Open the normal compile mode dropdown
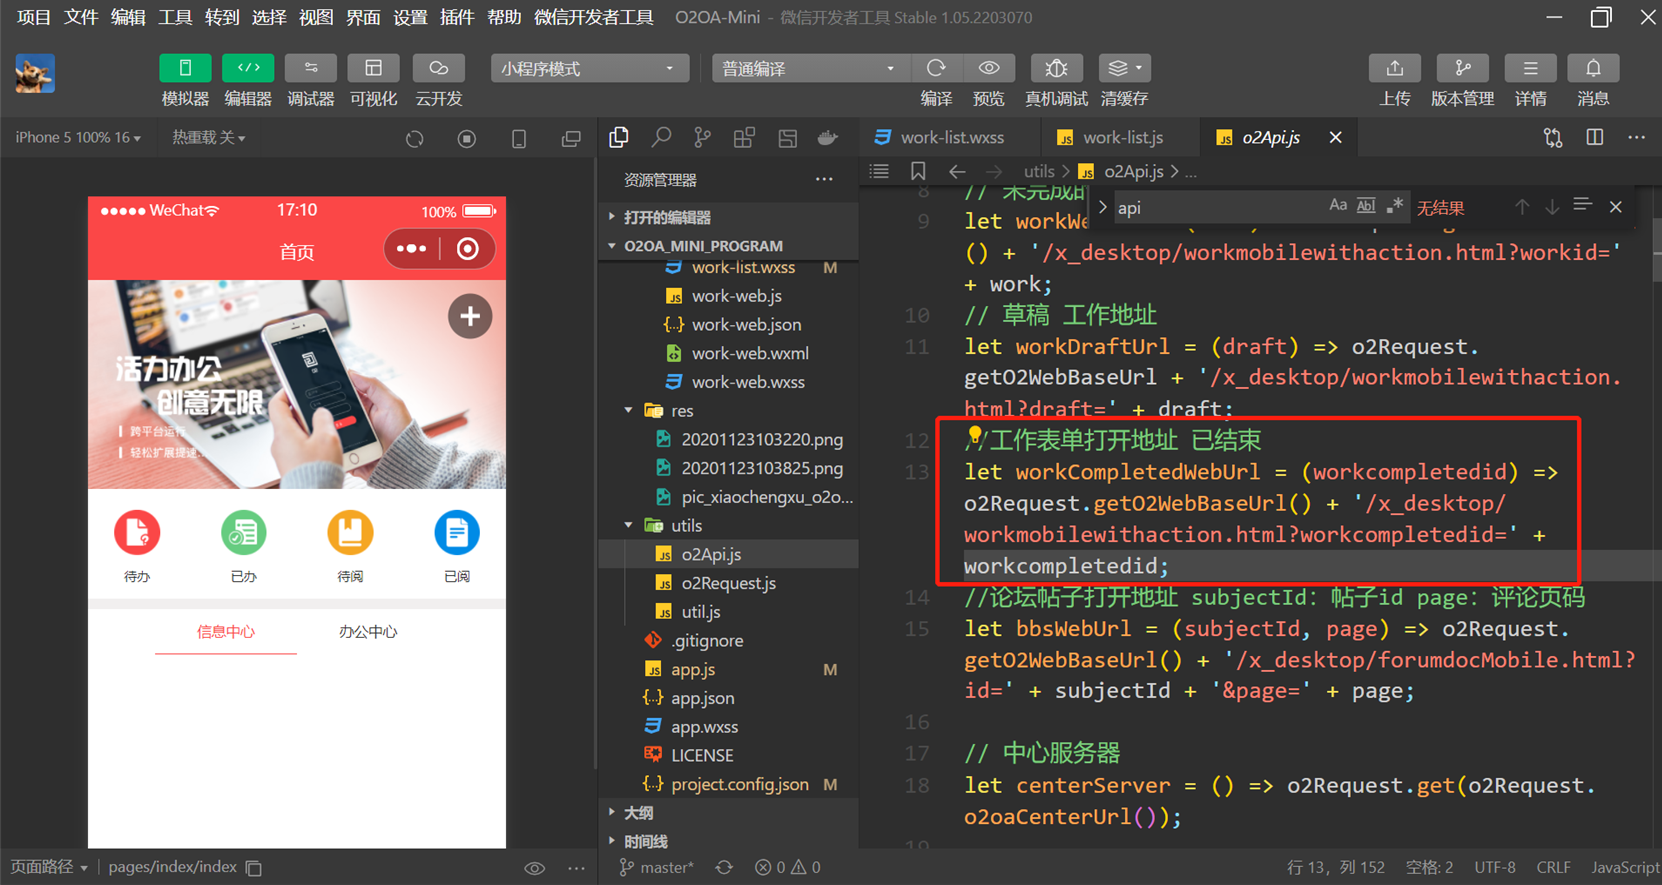 (x=808, y=68)
